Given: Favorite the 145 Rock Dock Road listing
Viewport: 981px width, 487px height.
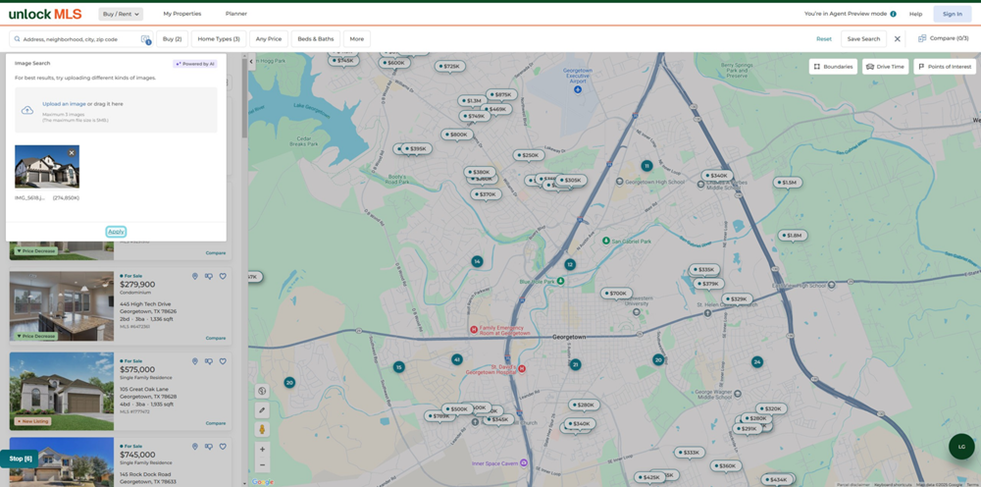Looking at the screenshot, I should click(x=223, y=446).
